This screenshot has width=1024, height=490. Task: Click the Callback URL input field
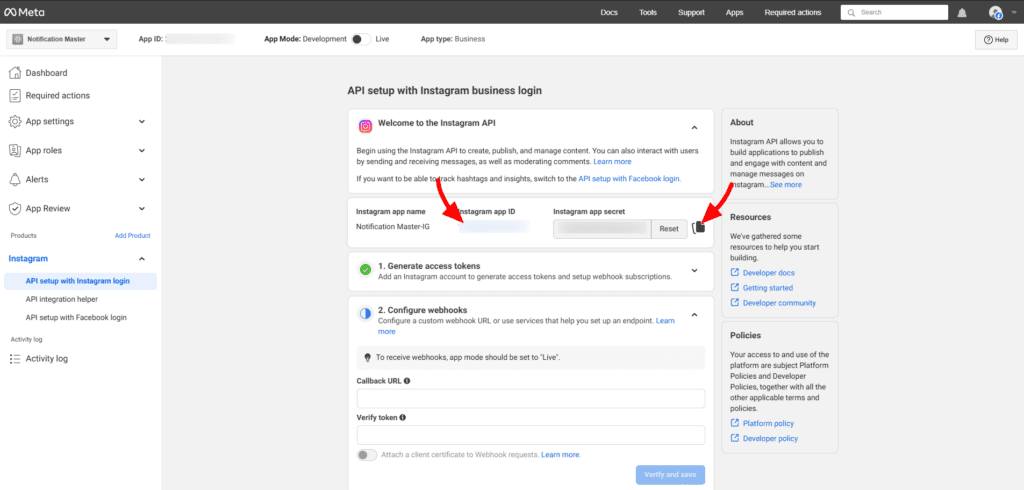click(x=531, y=399)
